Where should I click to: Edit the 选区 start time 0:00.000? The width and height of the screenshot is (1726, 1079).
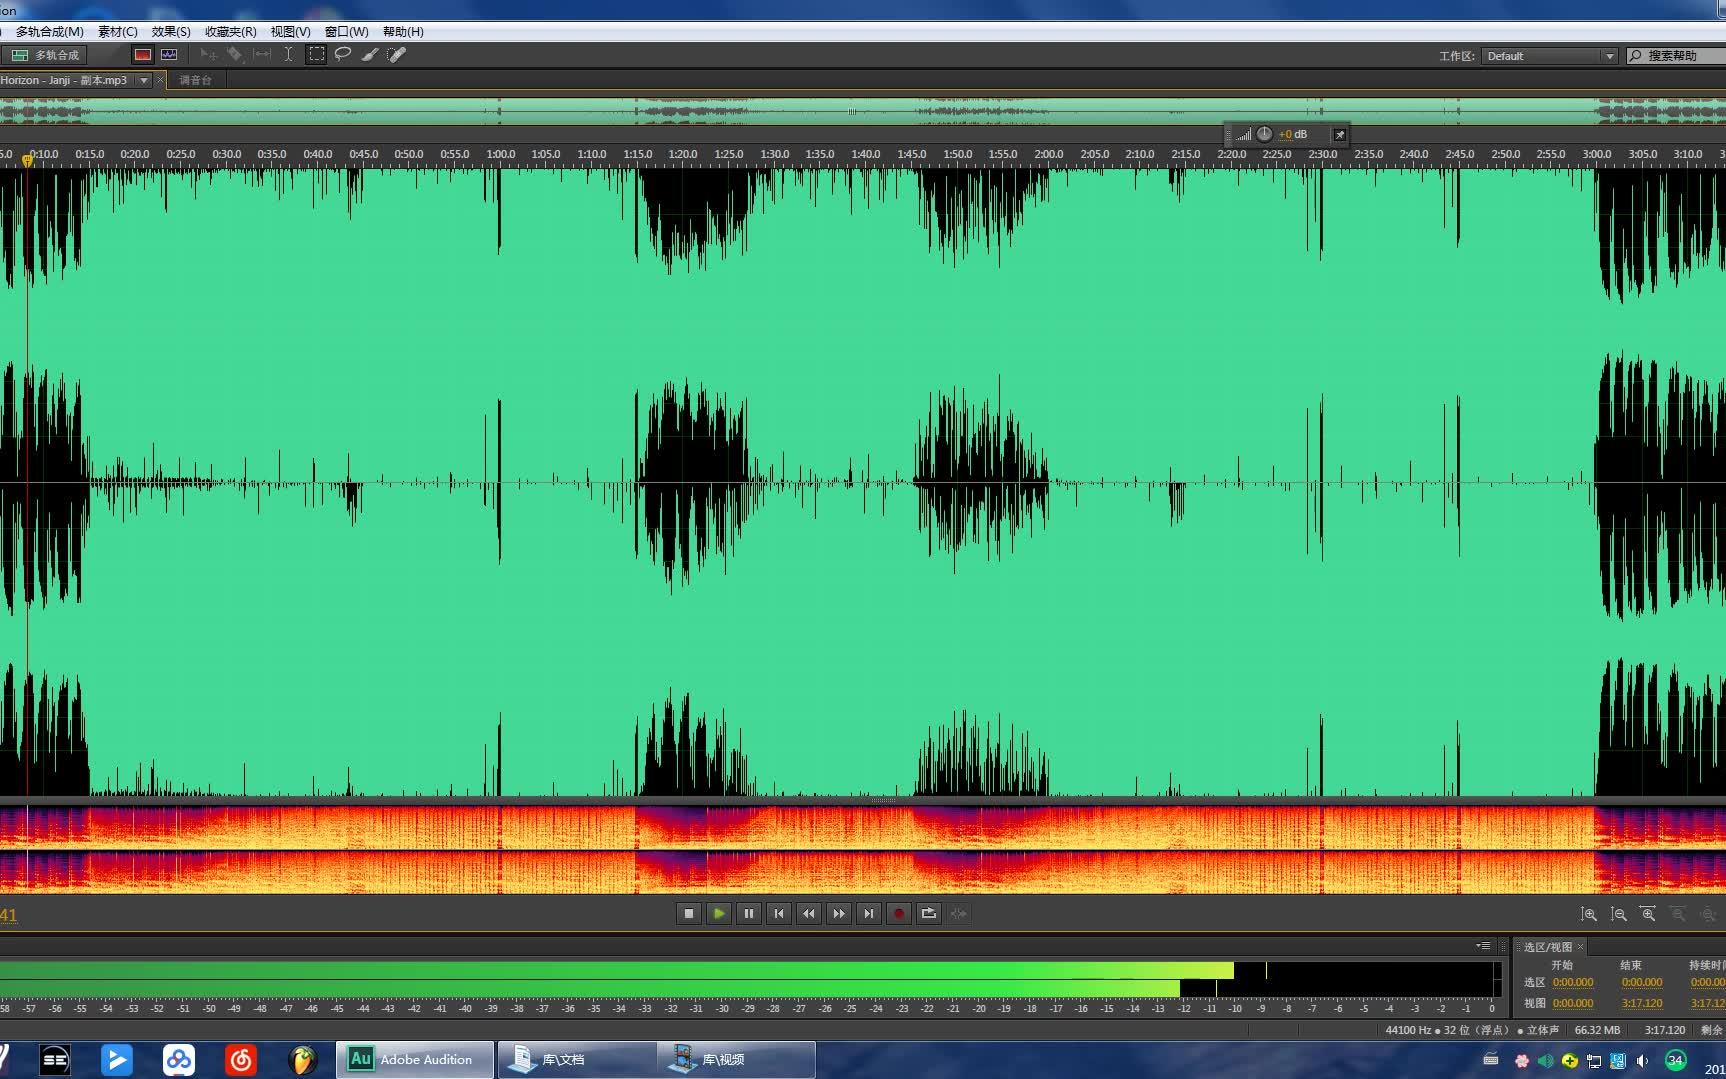[1573, 983]
